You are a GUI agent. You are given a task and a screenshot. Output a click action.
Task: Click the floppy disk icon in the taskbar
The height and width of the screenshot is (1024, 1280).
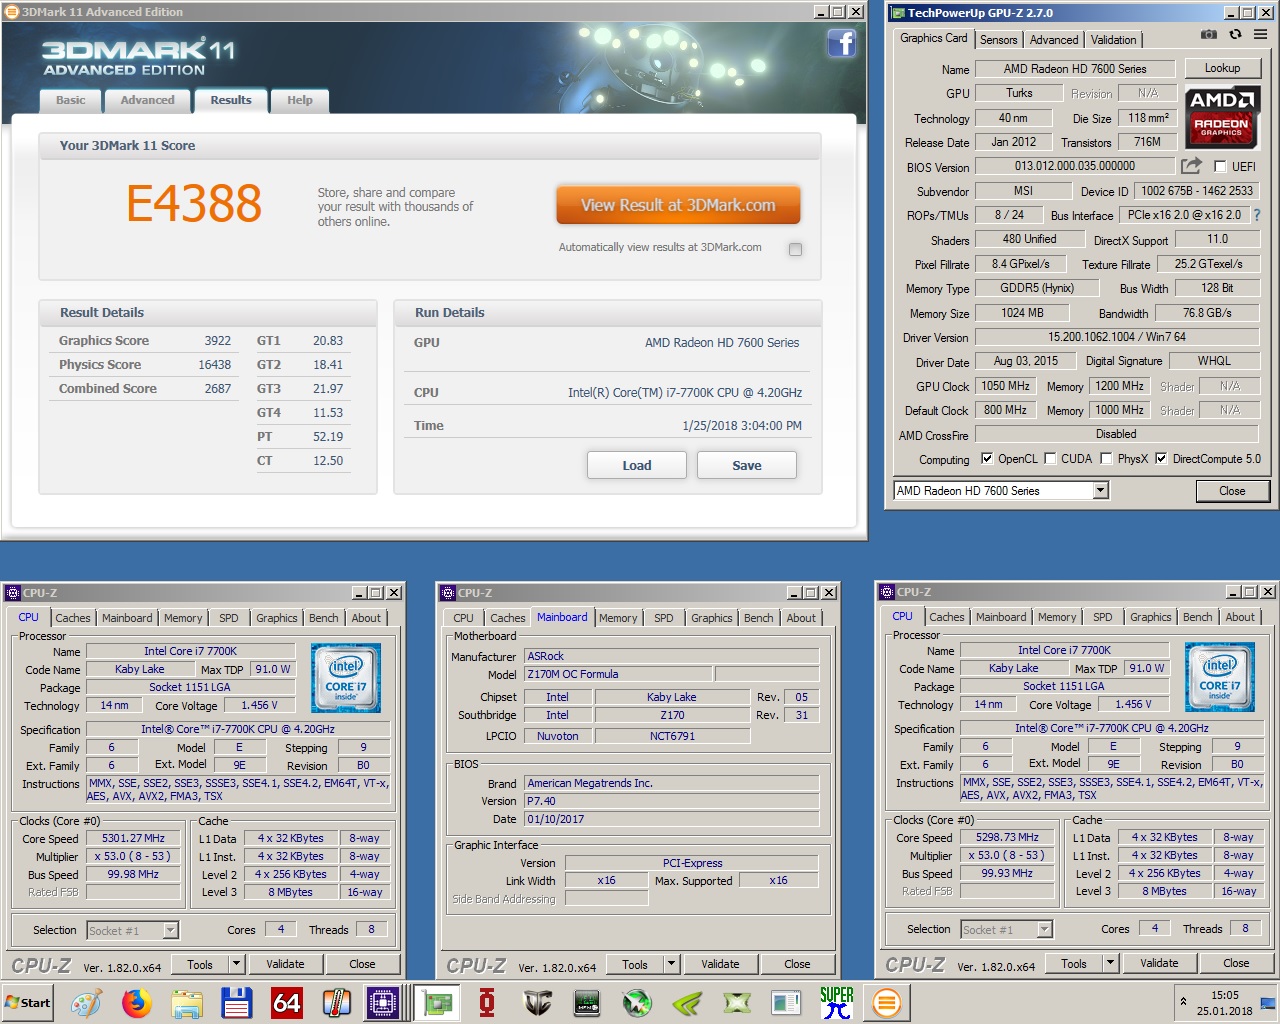(x=237, y=1003)
